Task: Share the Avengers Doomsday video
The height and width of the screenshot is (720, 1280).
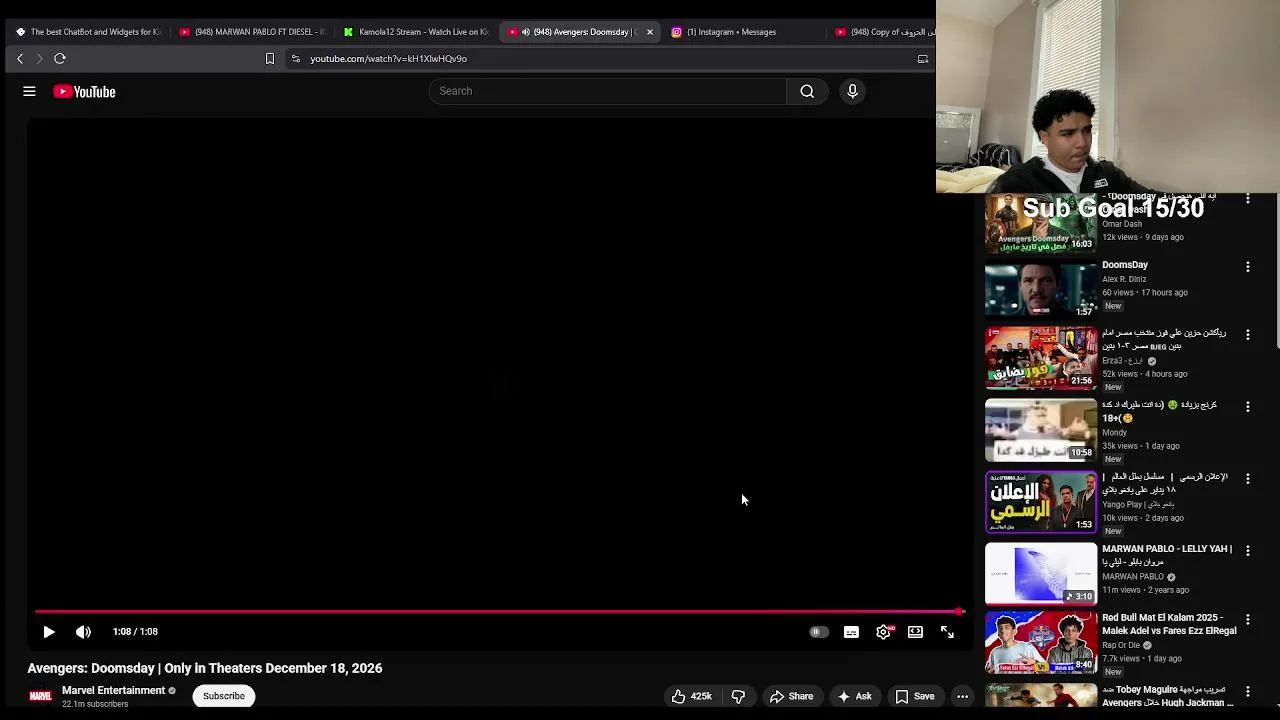Action: point(791,696)
